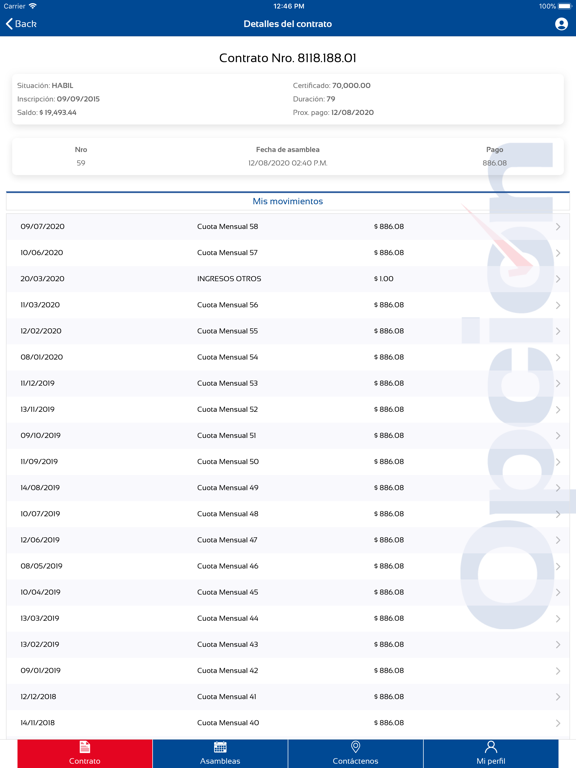Screen dimensions: 576x768
Task: Select the 'Cuota Mensual 56' label
Action: (x=228, y=305)
